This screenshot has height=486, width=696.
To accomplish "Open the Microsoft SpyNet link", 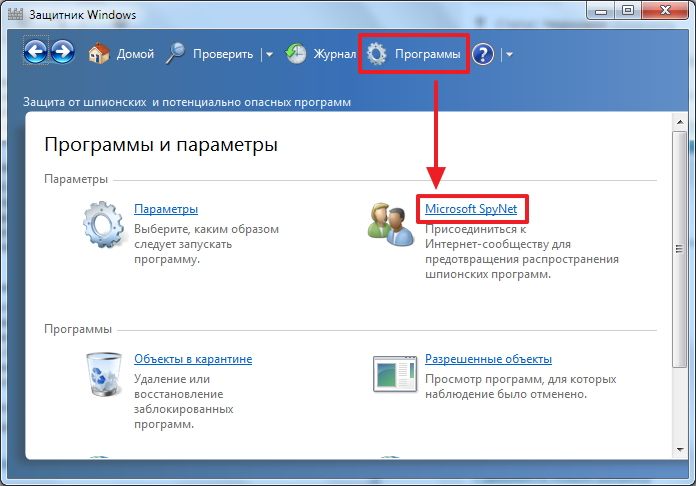I will (472, 209).
